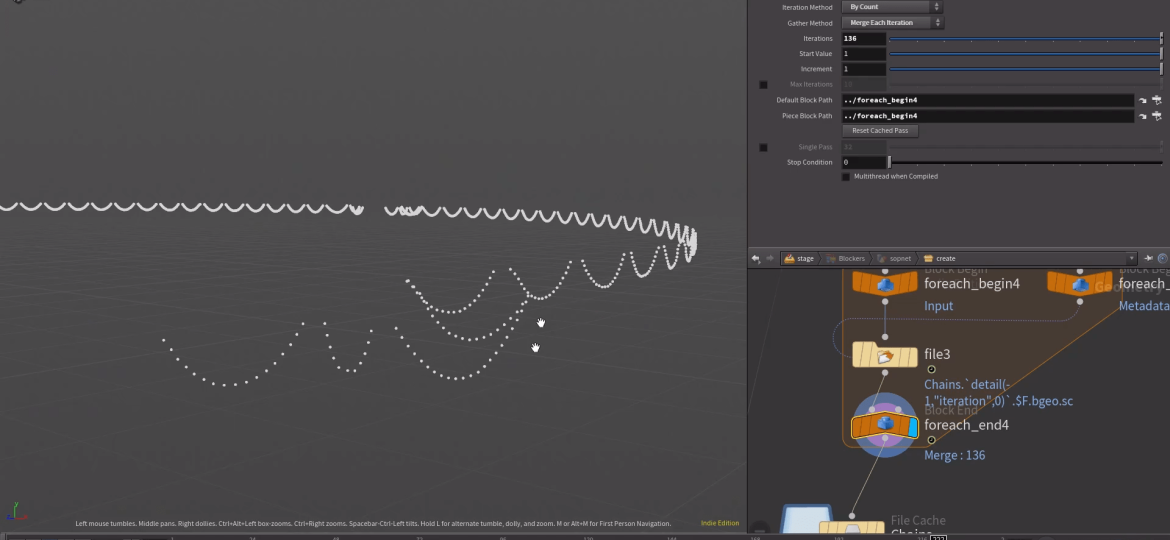The width and height of the screenshot is (1170, 540).
Task: Open node chooser for Default Block Path
Action: (x=1157, y=100)
